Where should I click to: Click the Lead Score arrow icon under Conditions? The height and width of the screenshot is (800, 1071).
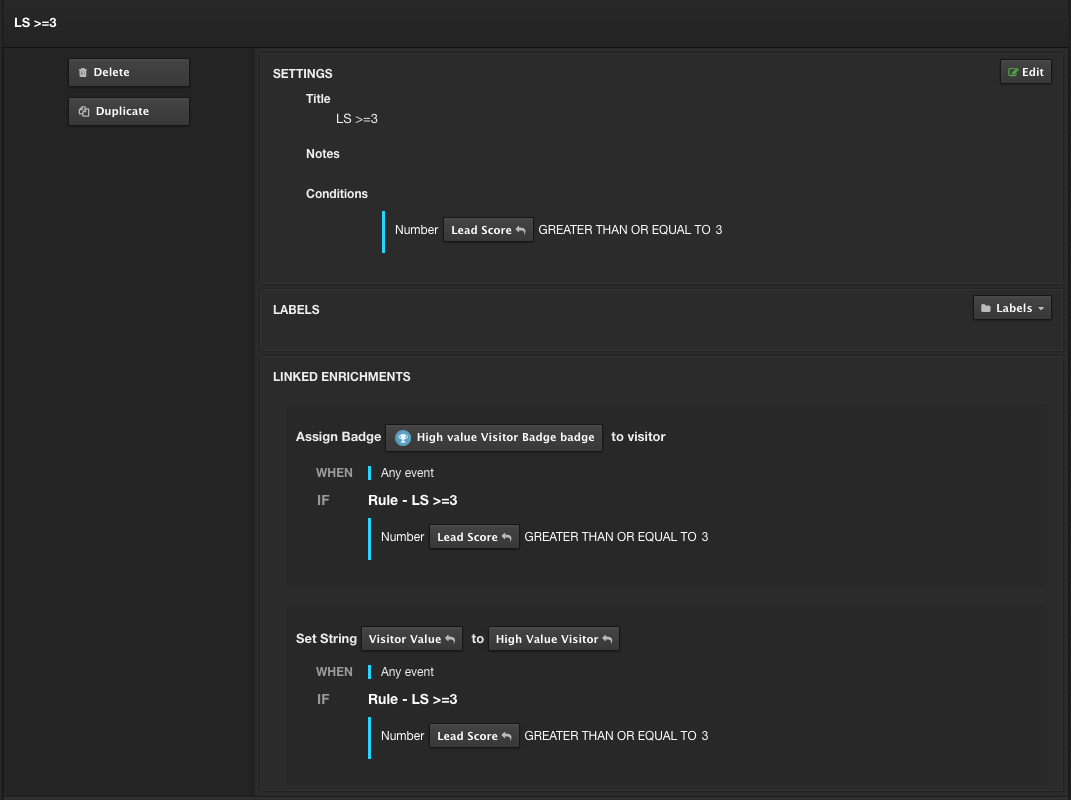pyautogui.click(x=521, y=230)
